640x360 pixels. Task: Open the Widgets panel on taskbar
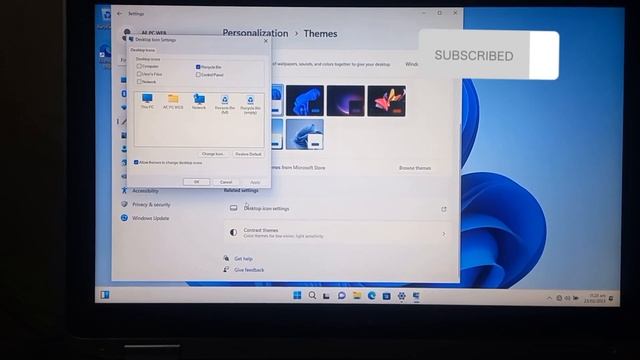point(105,295)
